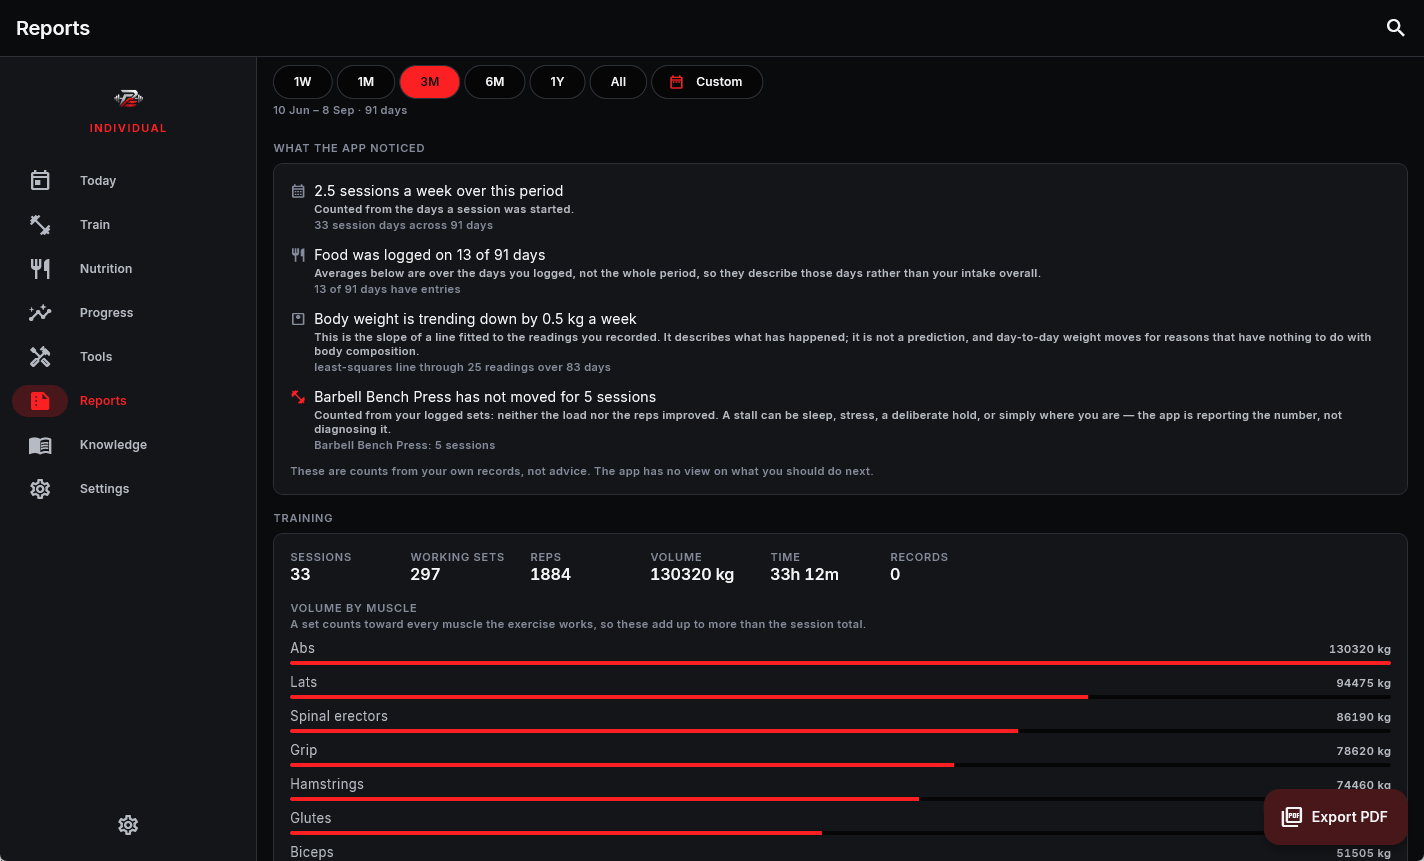Click the Grip volume bar

pos(840,765)
